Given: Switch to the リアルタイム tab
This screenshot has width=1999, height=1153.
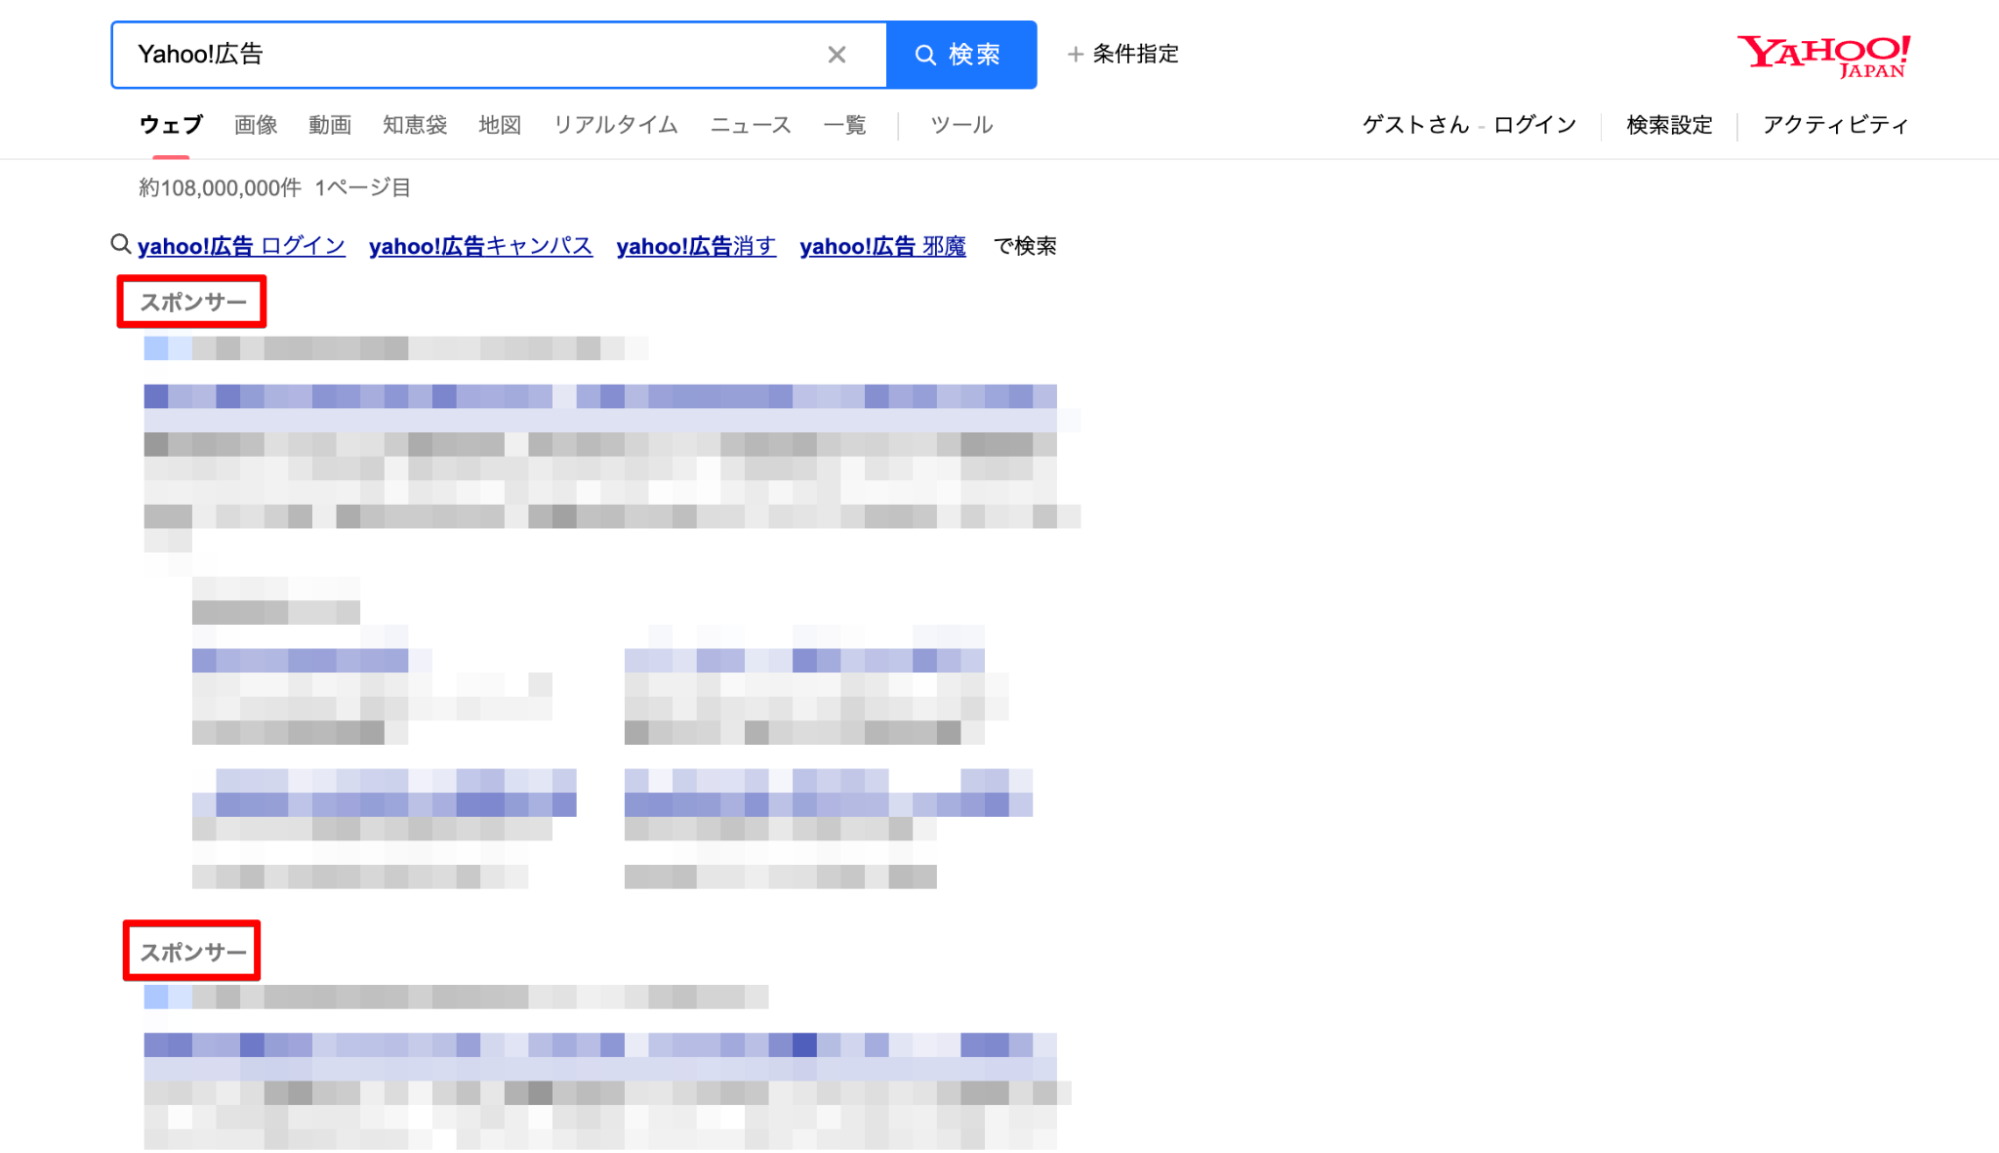Looking at the screenshot, I should (x=616, y=125).
